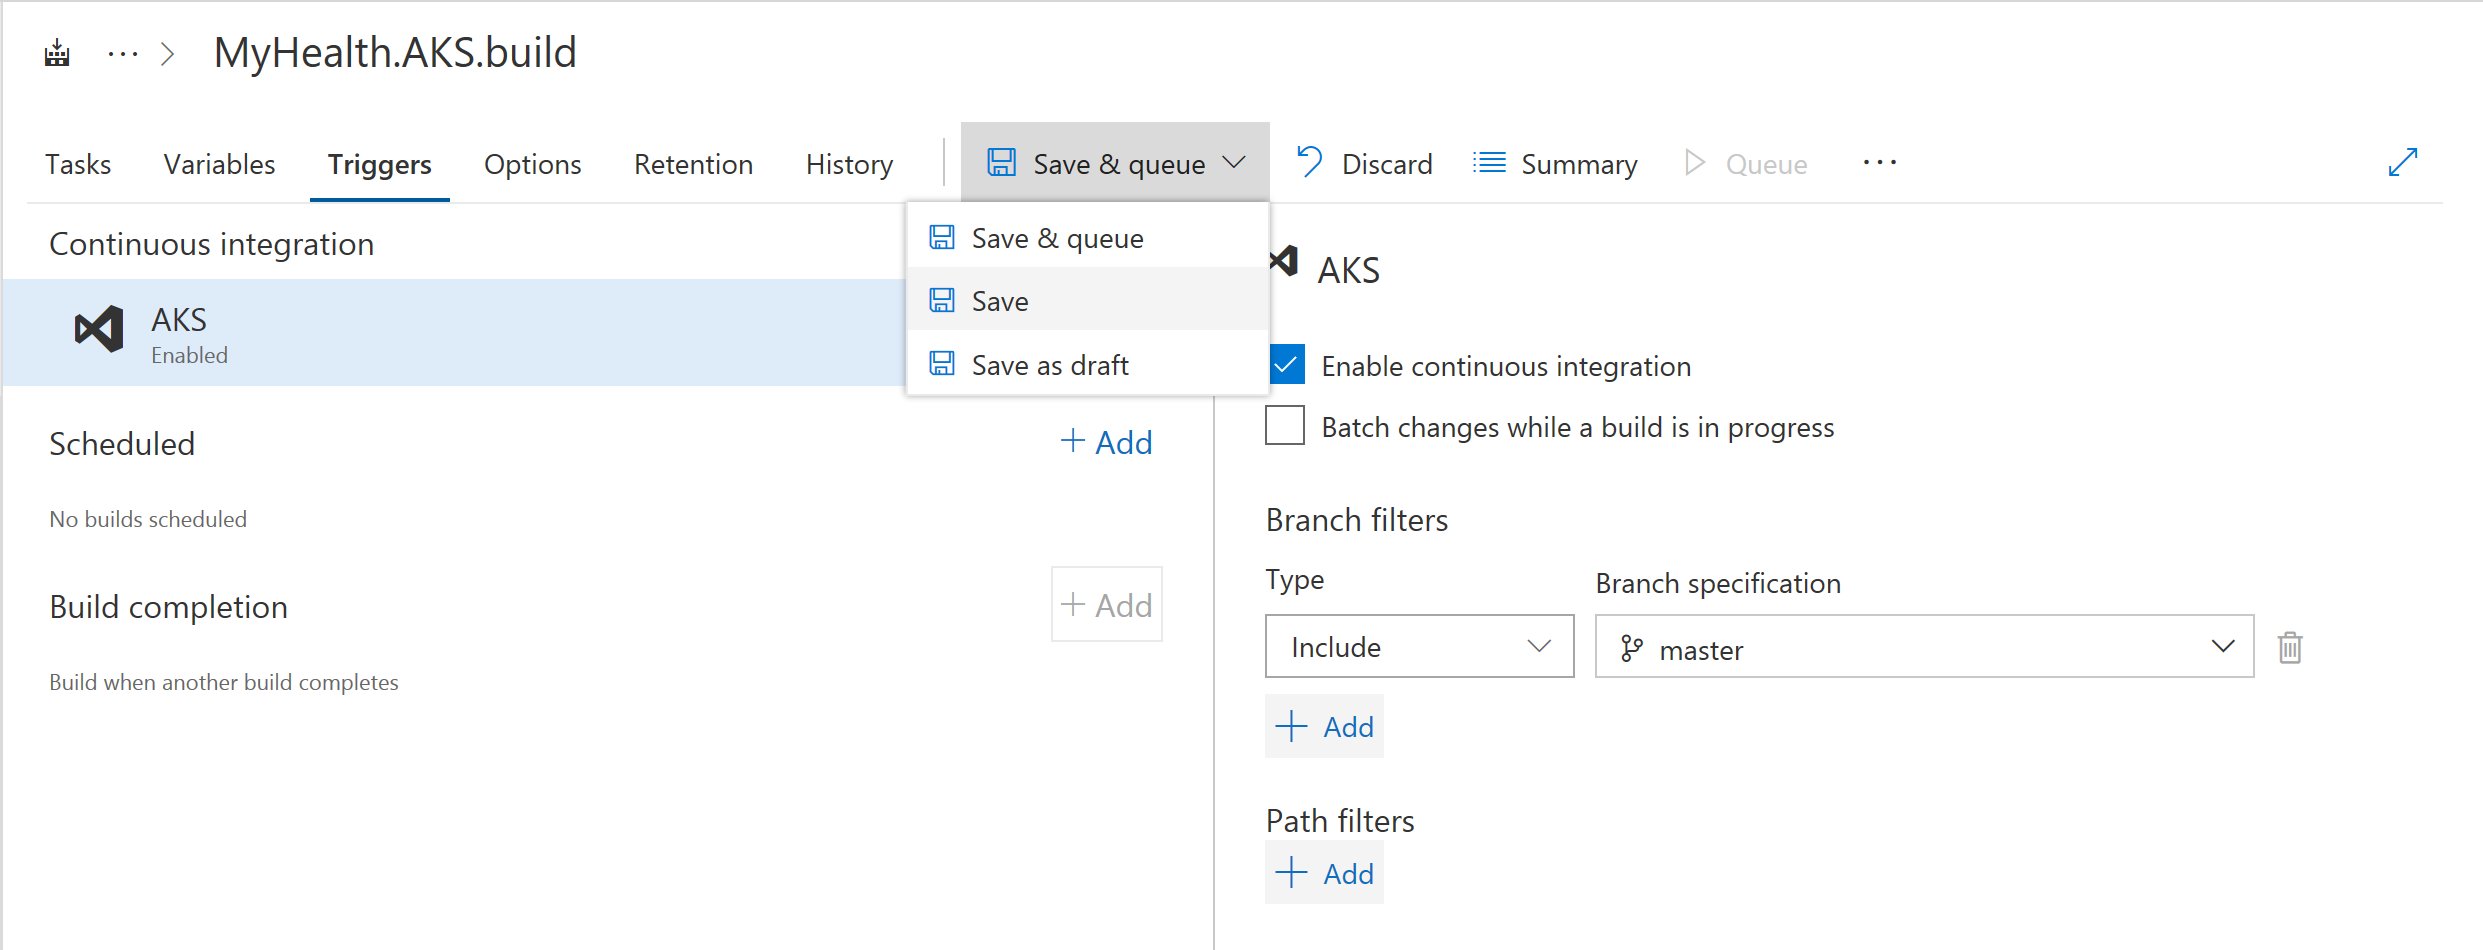Image resolution: width=2483 pixels, height=950 pixels.
Task: Click the expand to fullscreen icon
Action: (2402, 162)
